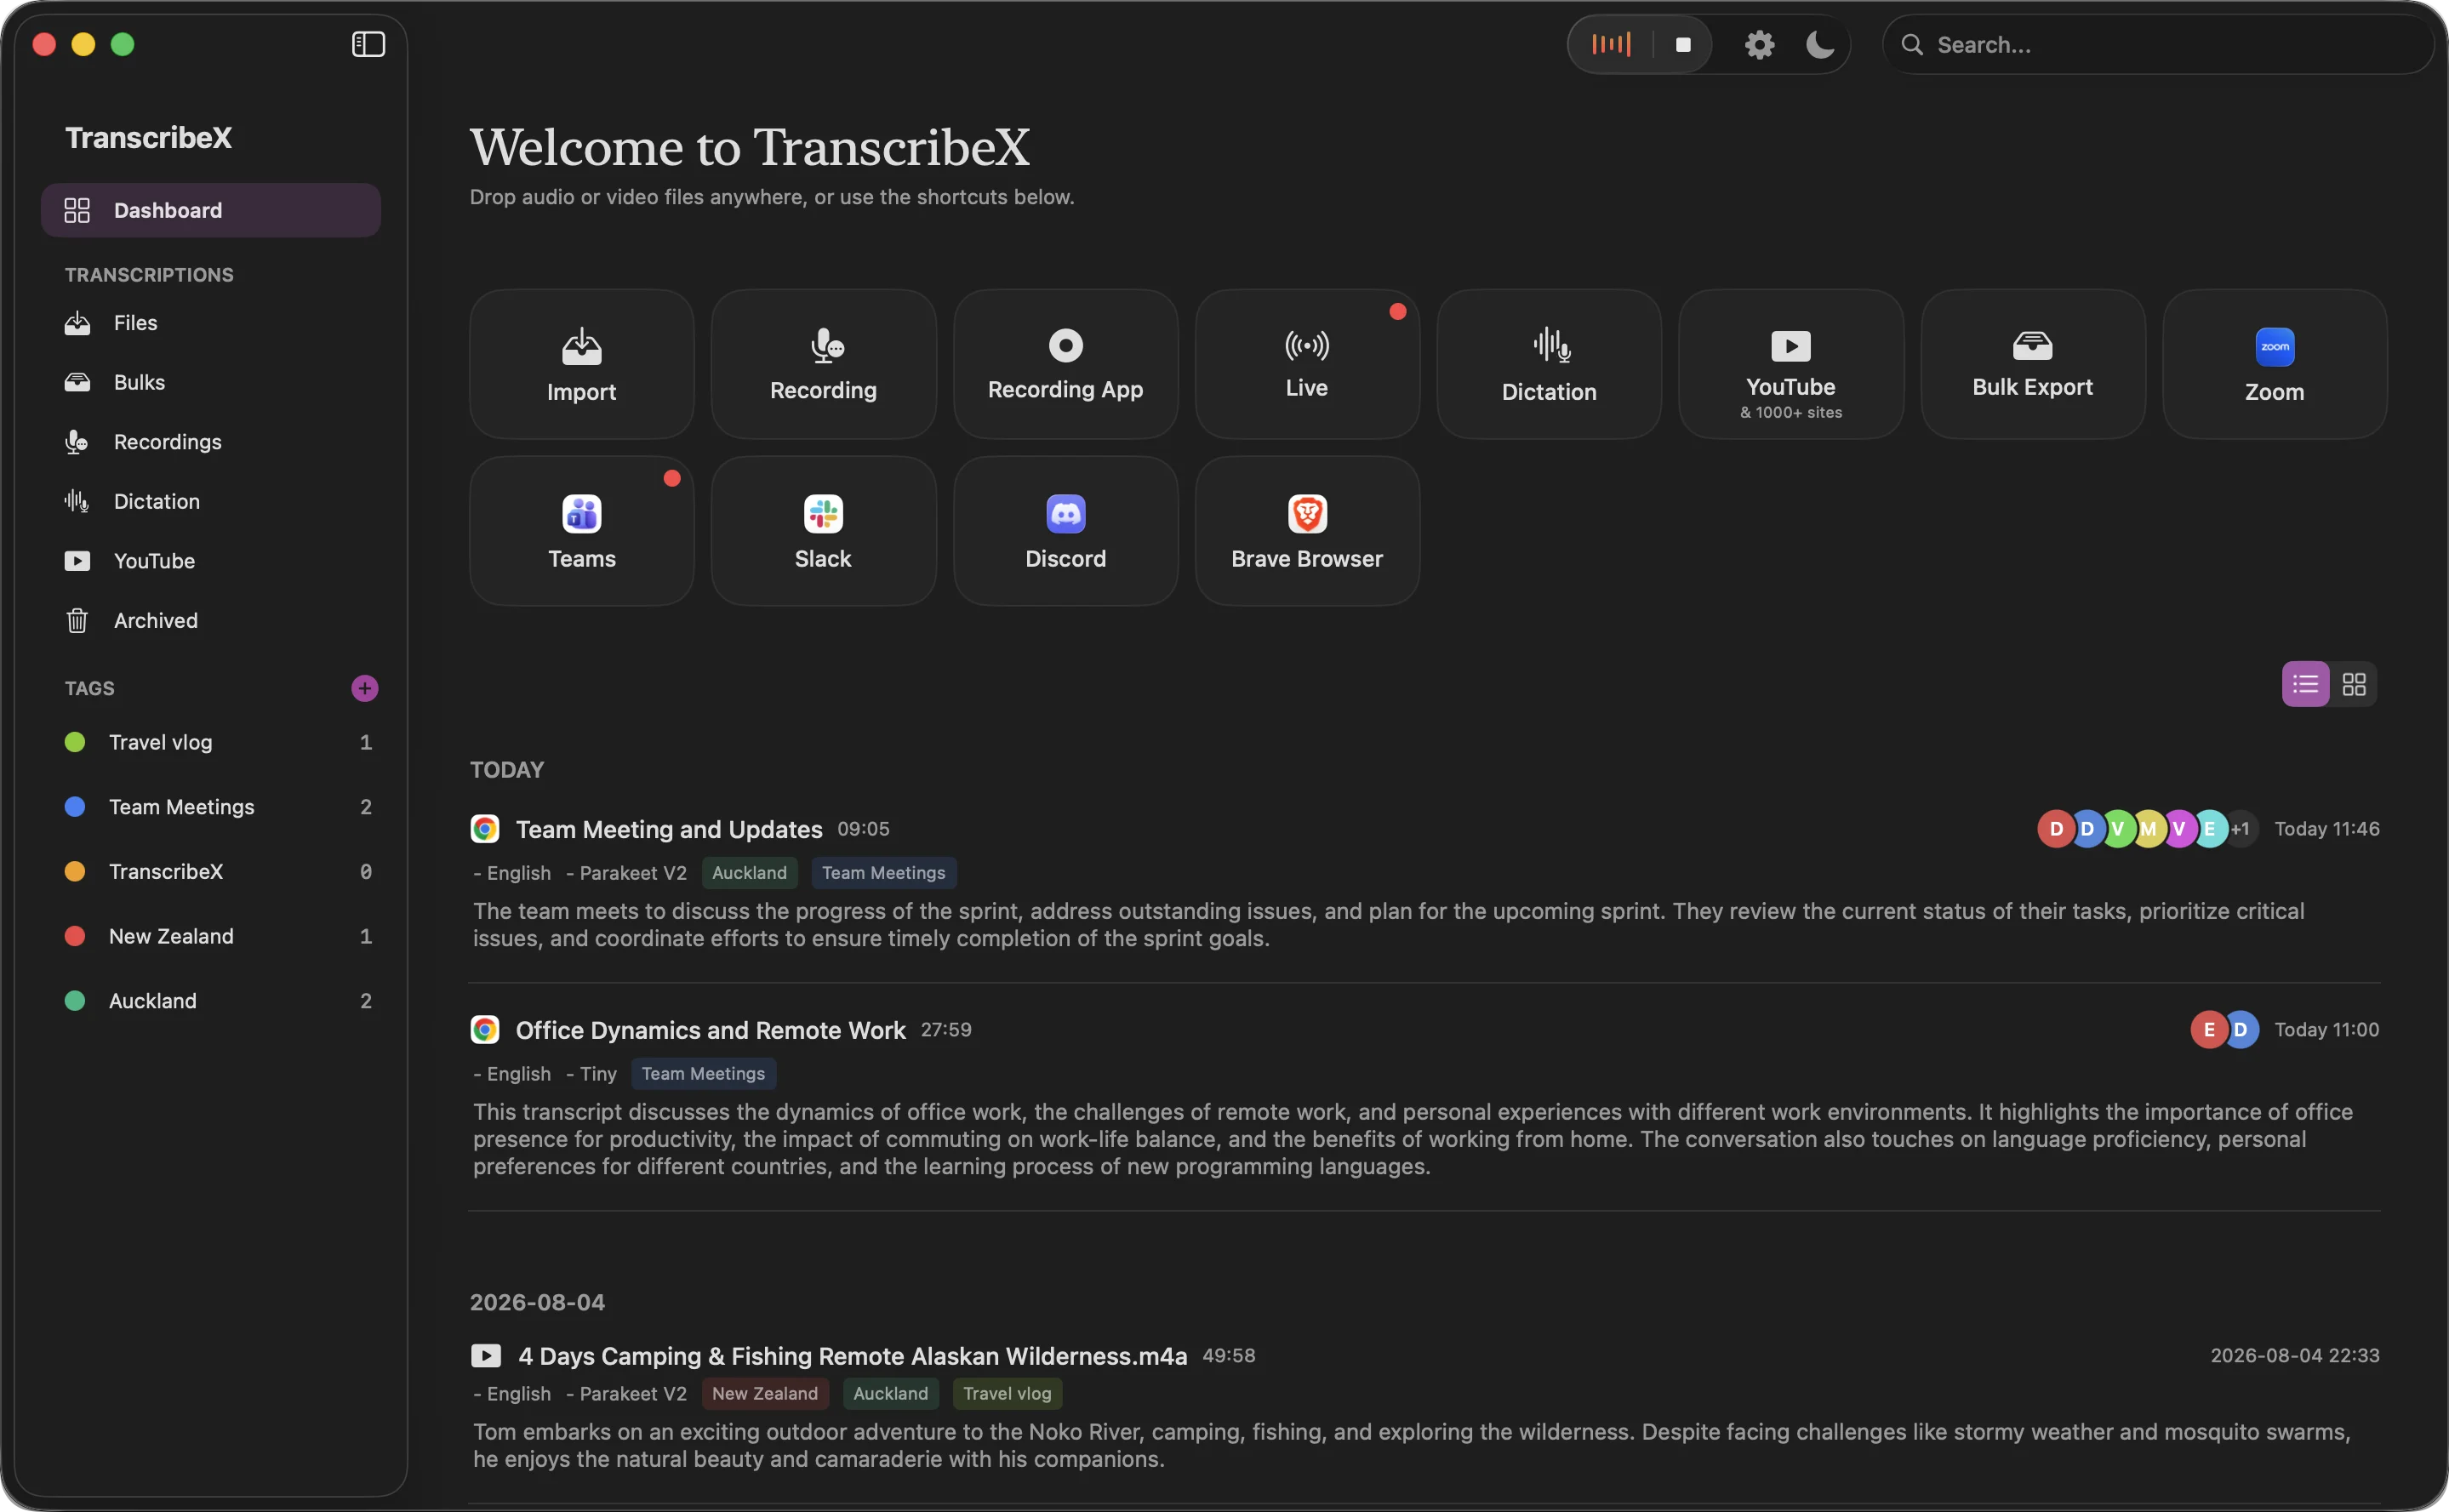Stop recording with the square button

[1683, 45]
